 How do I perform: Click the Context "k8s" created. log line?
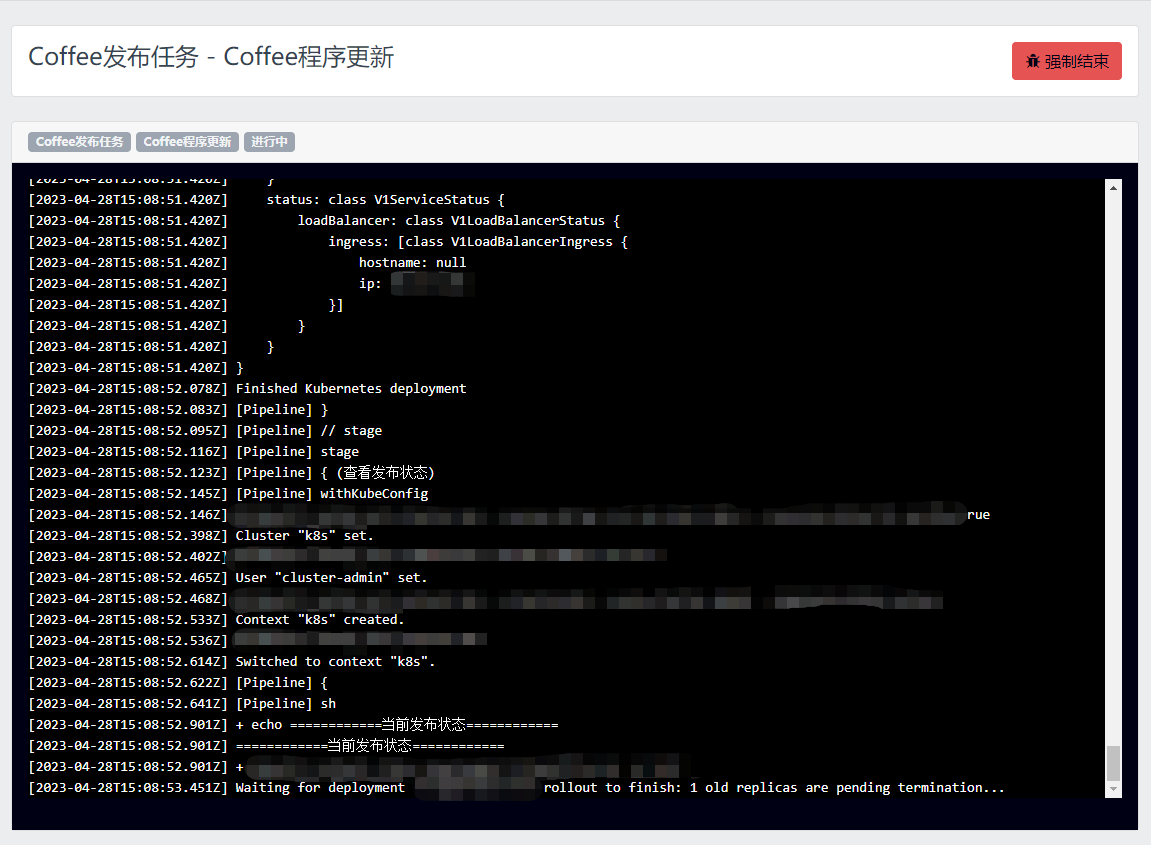click(320, 619)
